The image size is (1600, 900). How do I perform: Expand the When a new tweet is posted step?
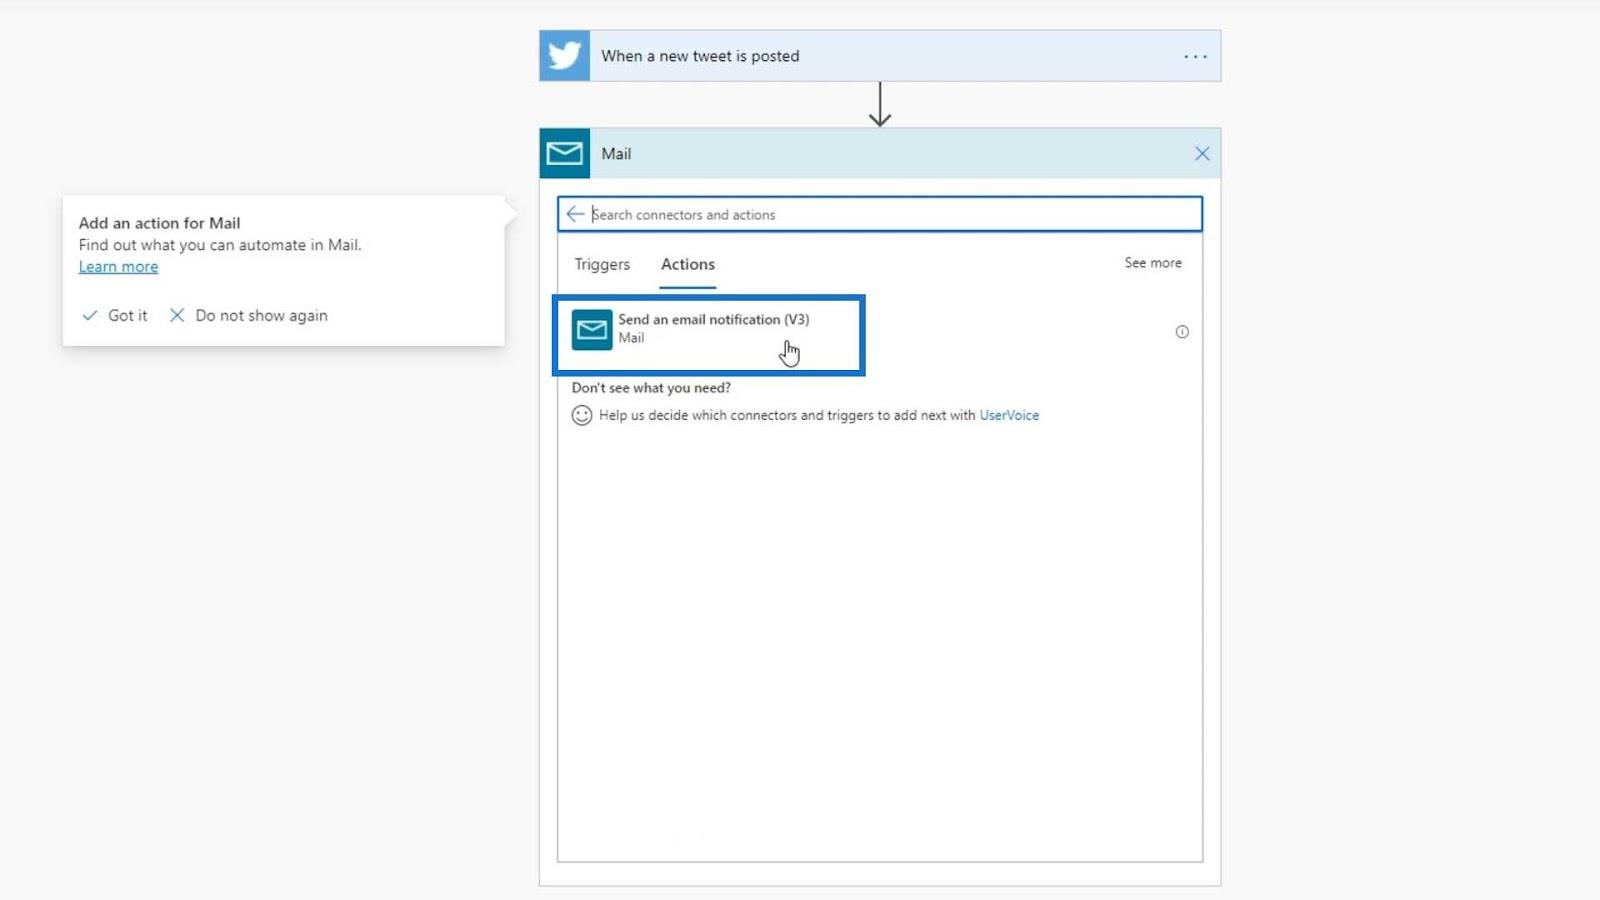click(880, 56)
